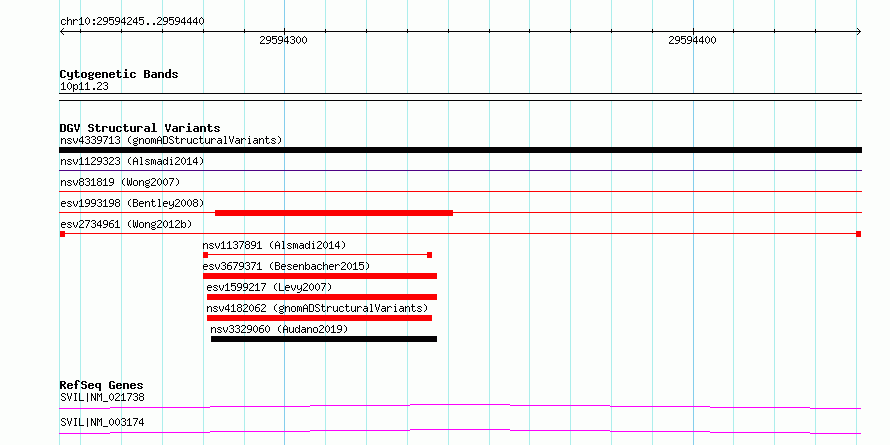Screen dimensions: 890x445
Task: Click the magenta line of SVIL|NM_021738
Action: click(x=460, y=406)
